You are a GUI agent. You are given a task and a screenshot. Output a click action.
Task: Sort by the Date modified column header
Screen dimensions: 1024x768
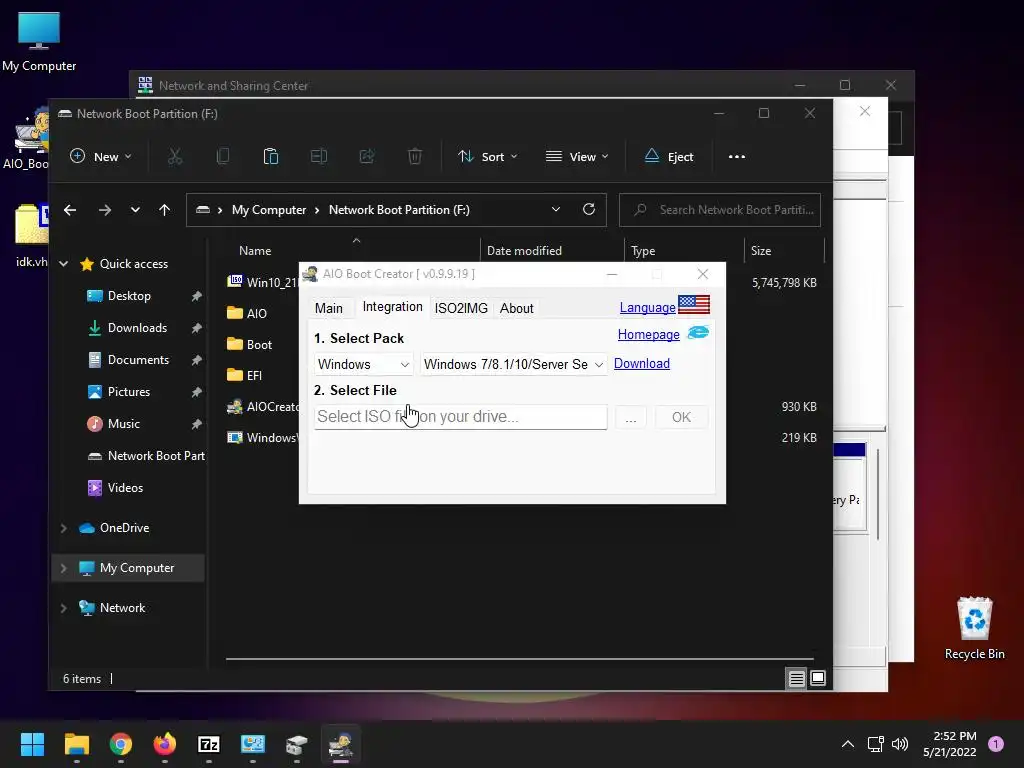[524, 251]
